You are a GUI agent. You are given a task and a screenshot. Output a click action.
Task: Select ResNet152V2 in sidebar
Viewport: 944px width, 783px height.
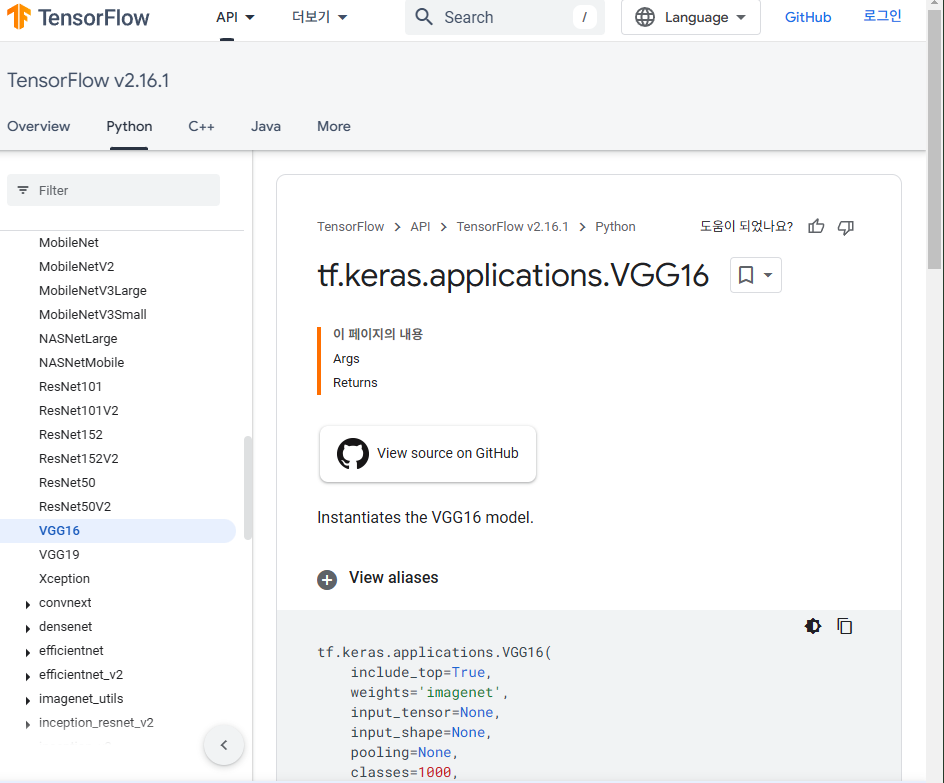point(79,459)
